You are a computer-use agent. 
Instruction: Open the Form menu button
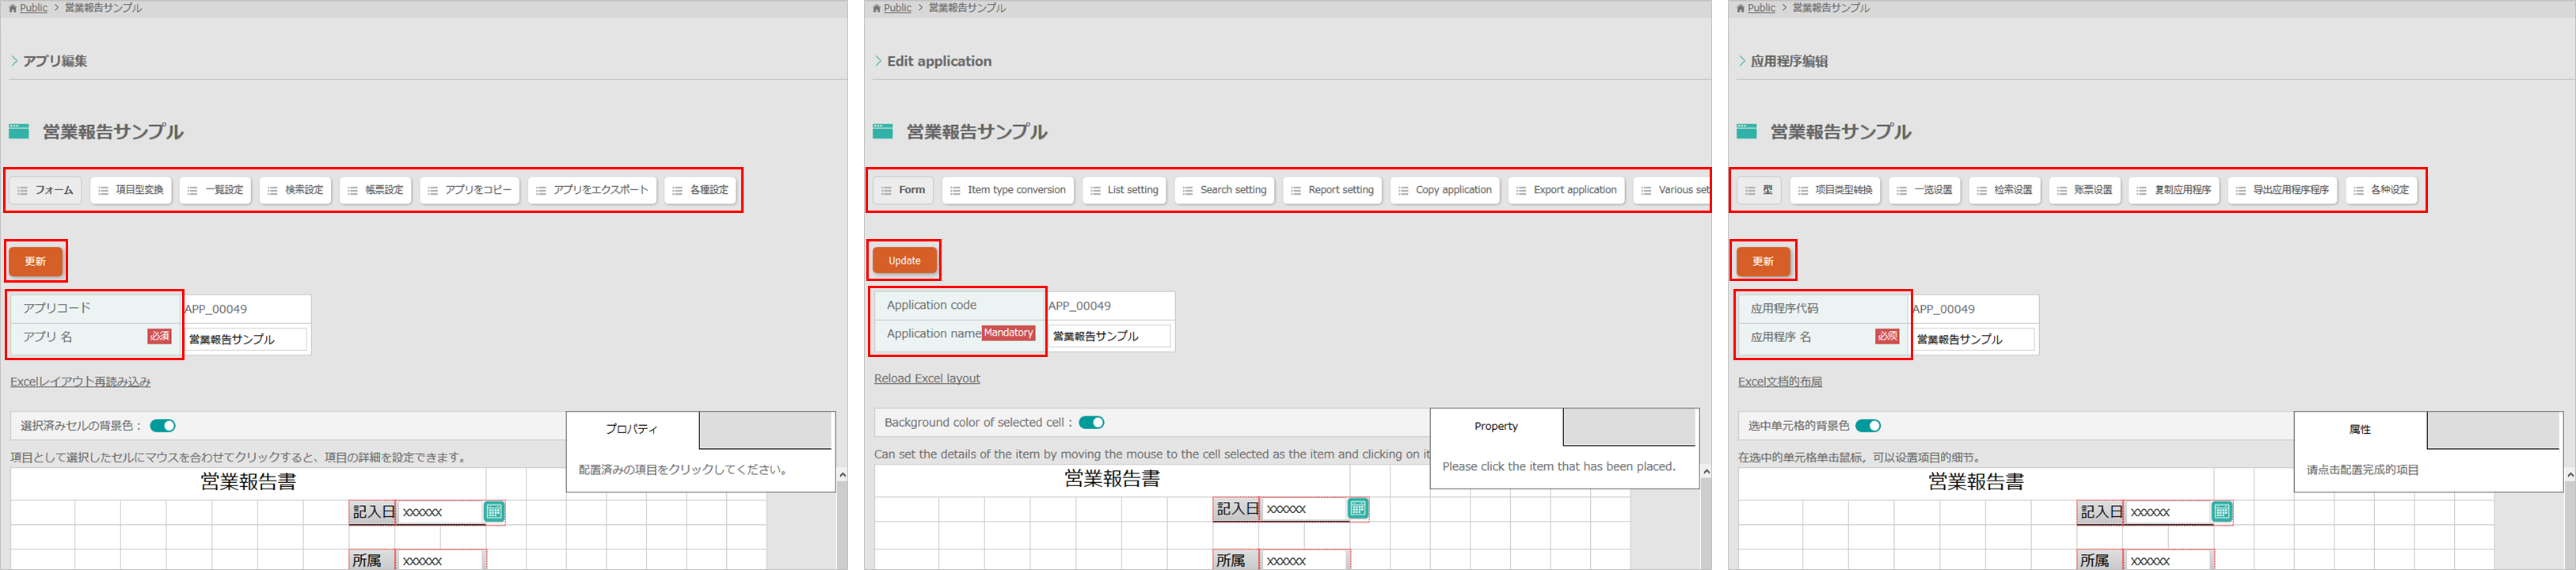tap(904, 190)
